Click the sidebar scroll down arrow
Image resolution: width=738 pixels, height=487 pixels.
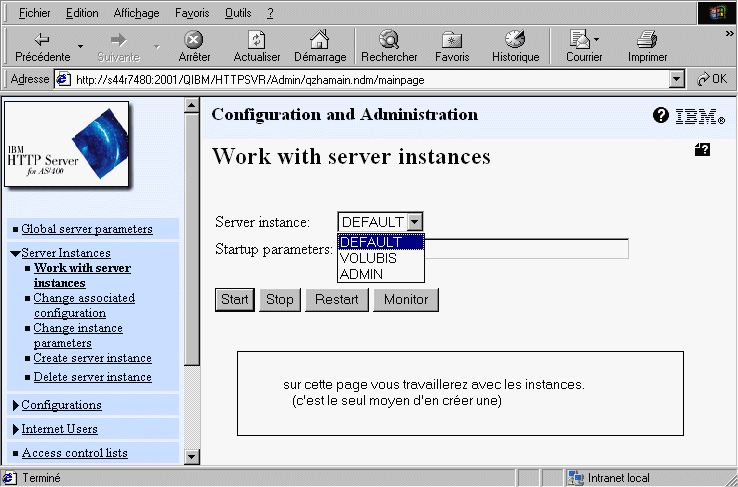192,456
